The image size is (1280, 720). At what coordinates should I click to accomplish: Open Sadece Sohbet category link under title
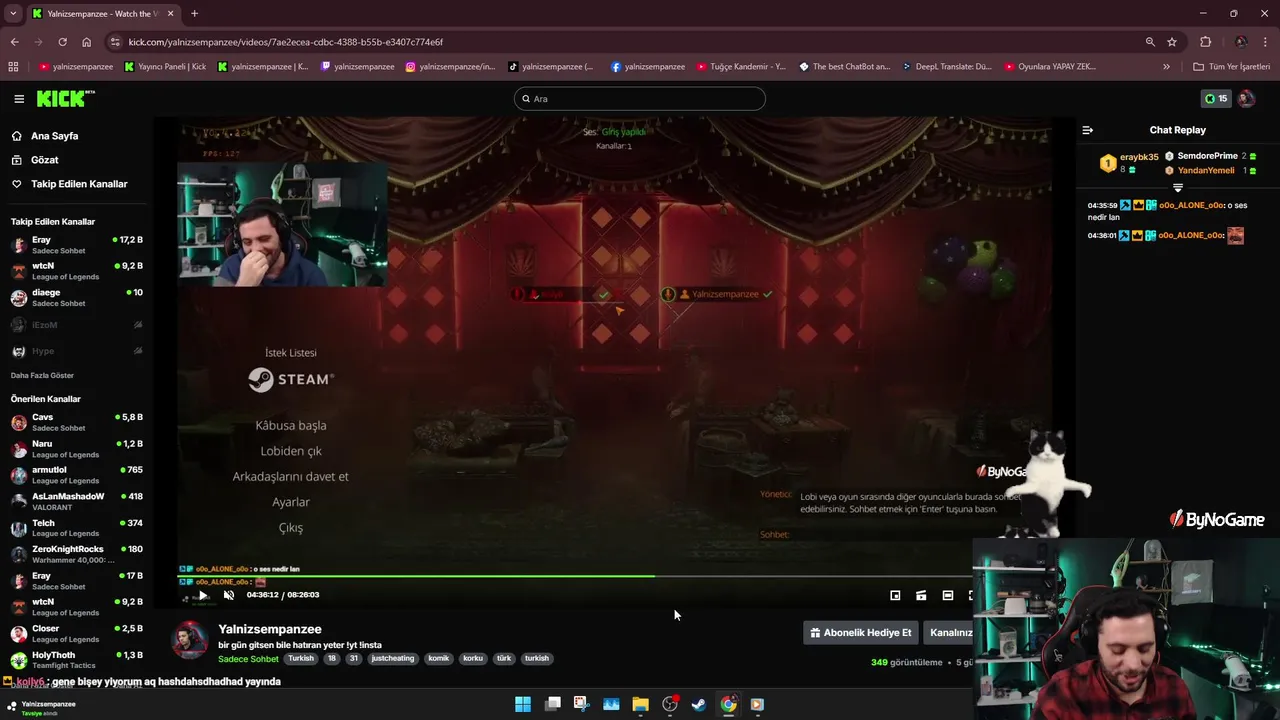click(x=248, y=659)
